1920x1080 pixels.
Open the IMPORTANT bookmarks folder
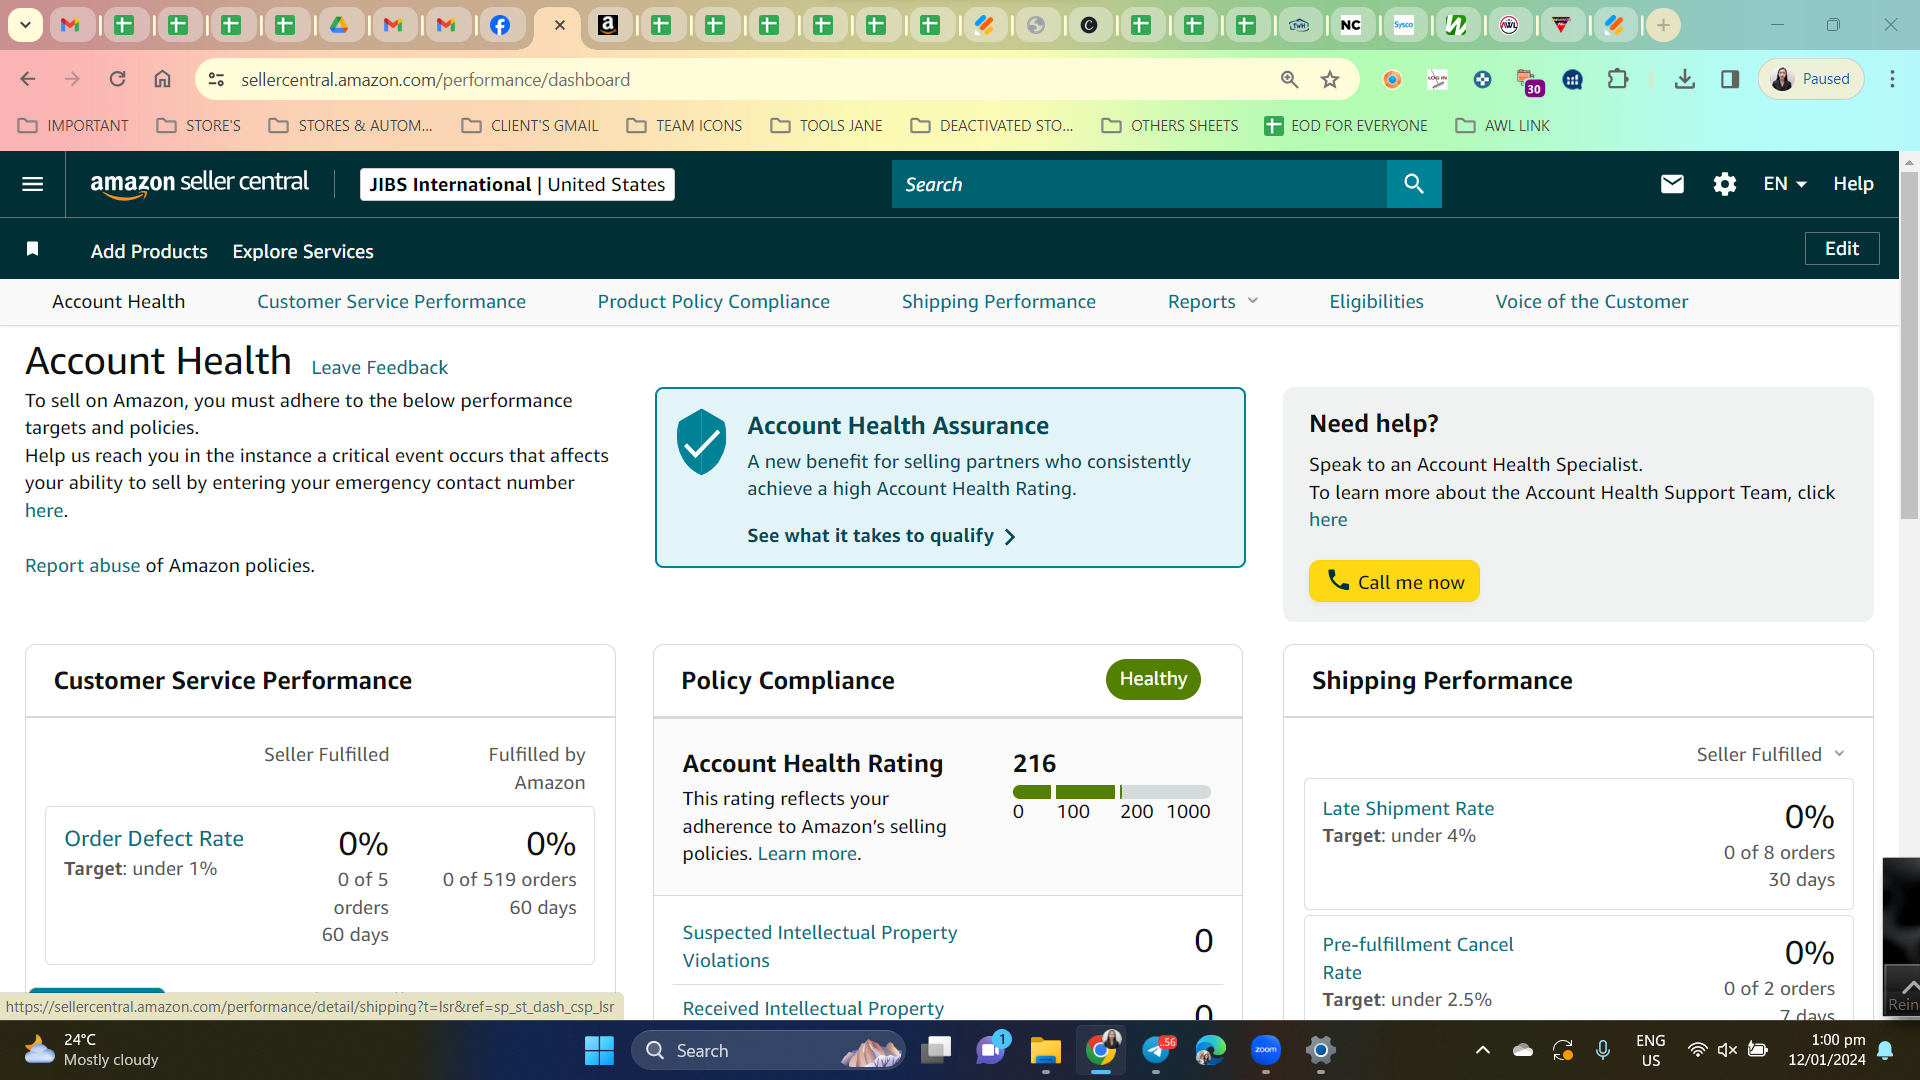click(74, 126)
